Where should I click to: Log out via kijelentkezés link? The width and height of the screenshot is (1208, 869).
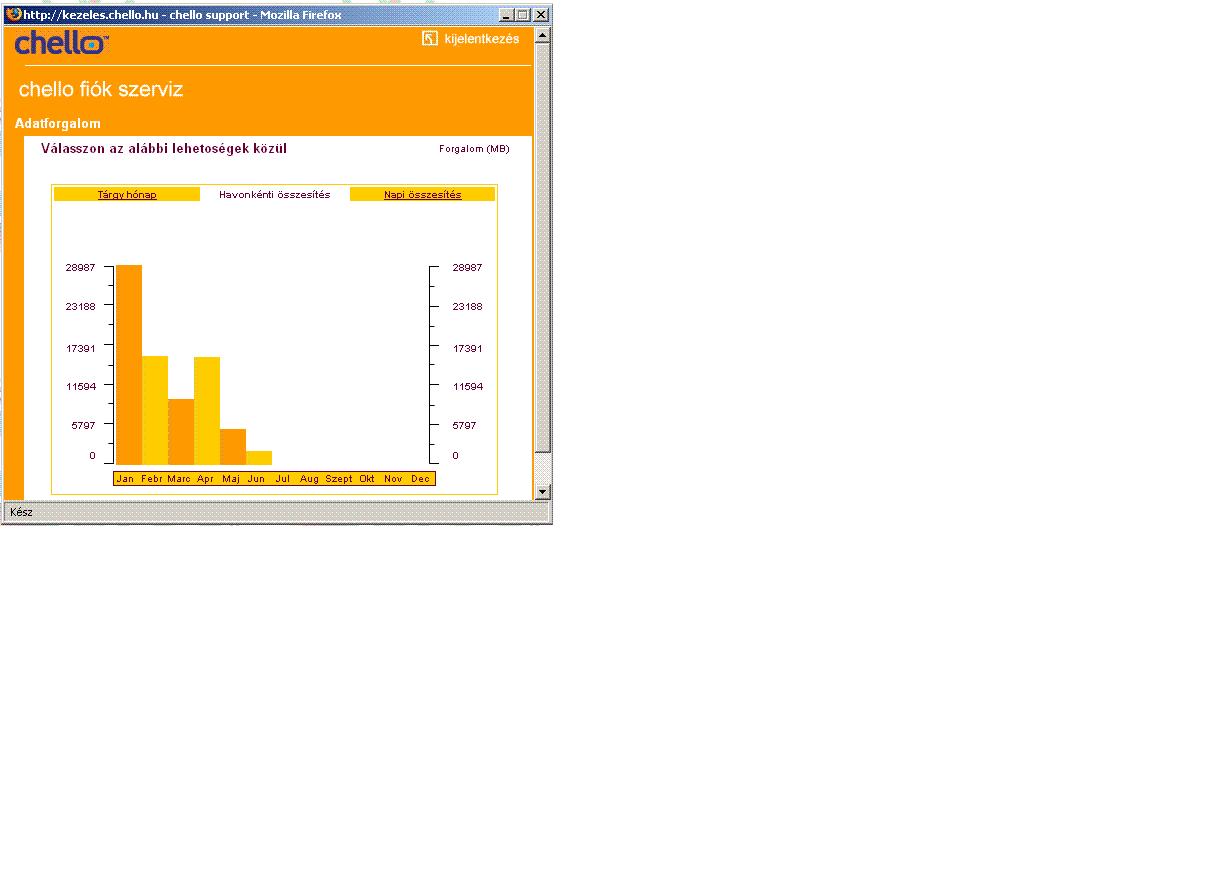[481, 39]
